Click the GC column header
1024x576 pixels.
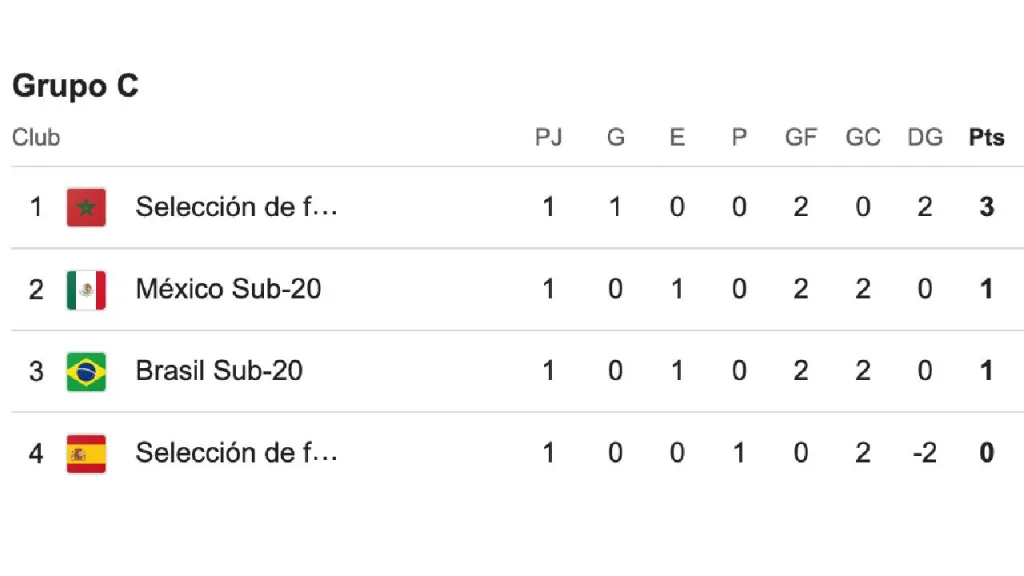coord(863,137)
